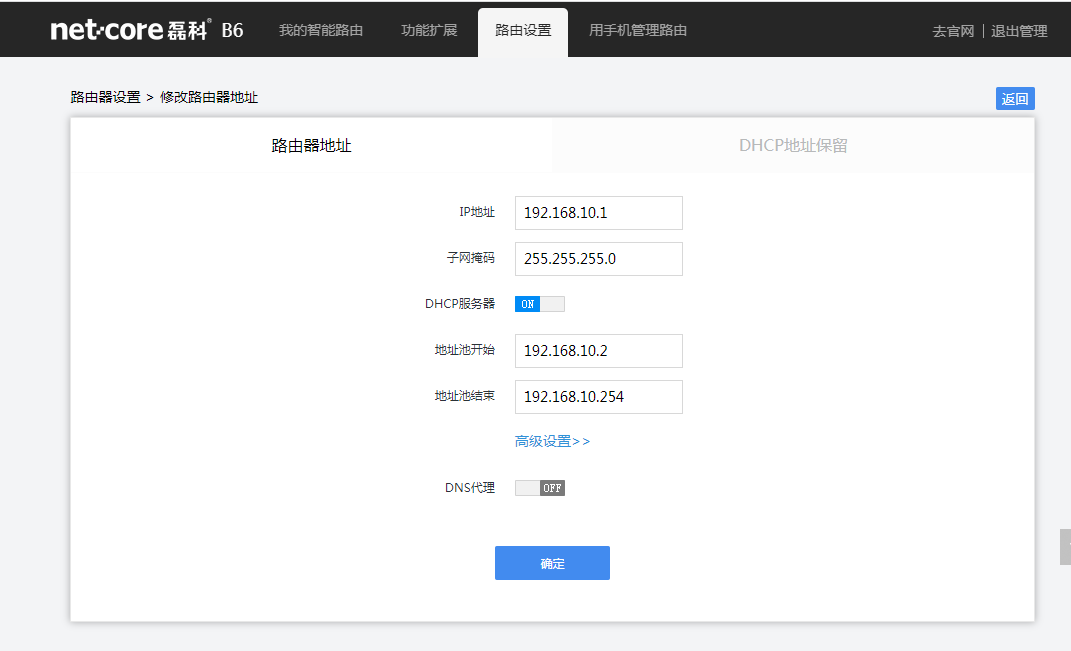Go to 路由器设置 breadcrumb
This screenshot has width=1071, height=651.
click(105, 97)
